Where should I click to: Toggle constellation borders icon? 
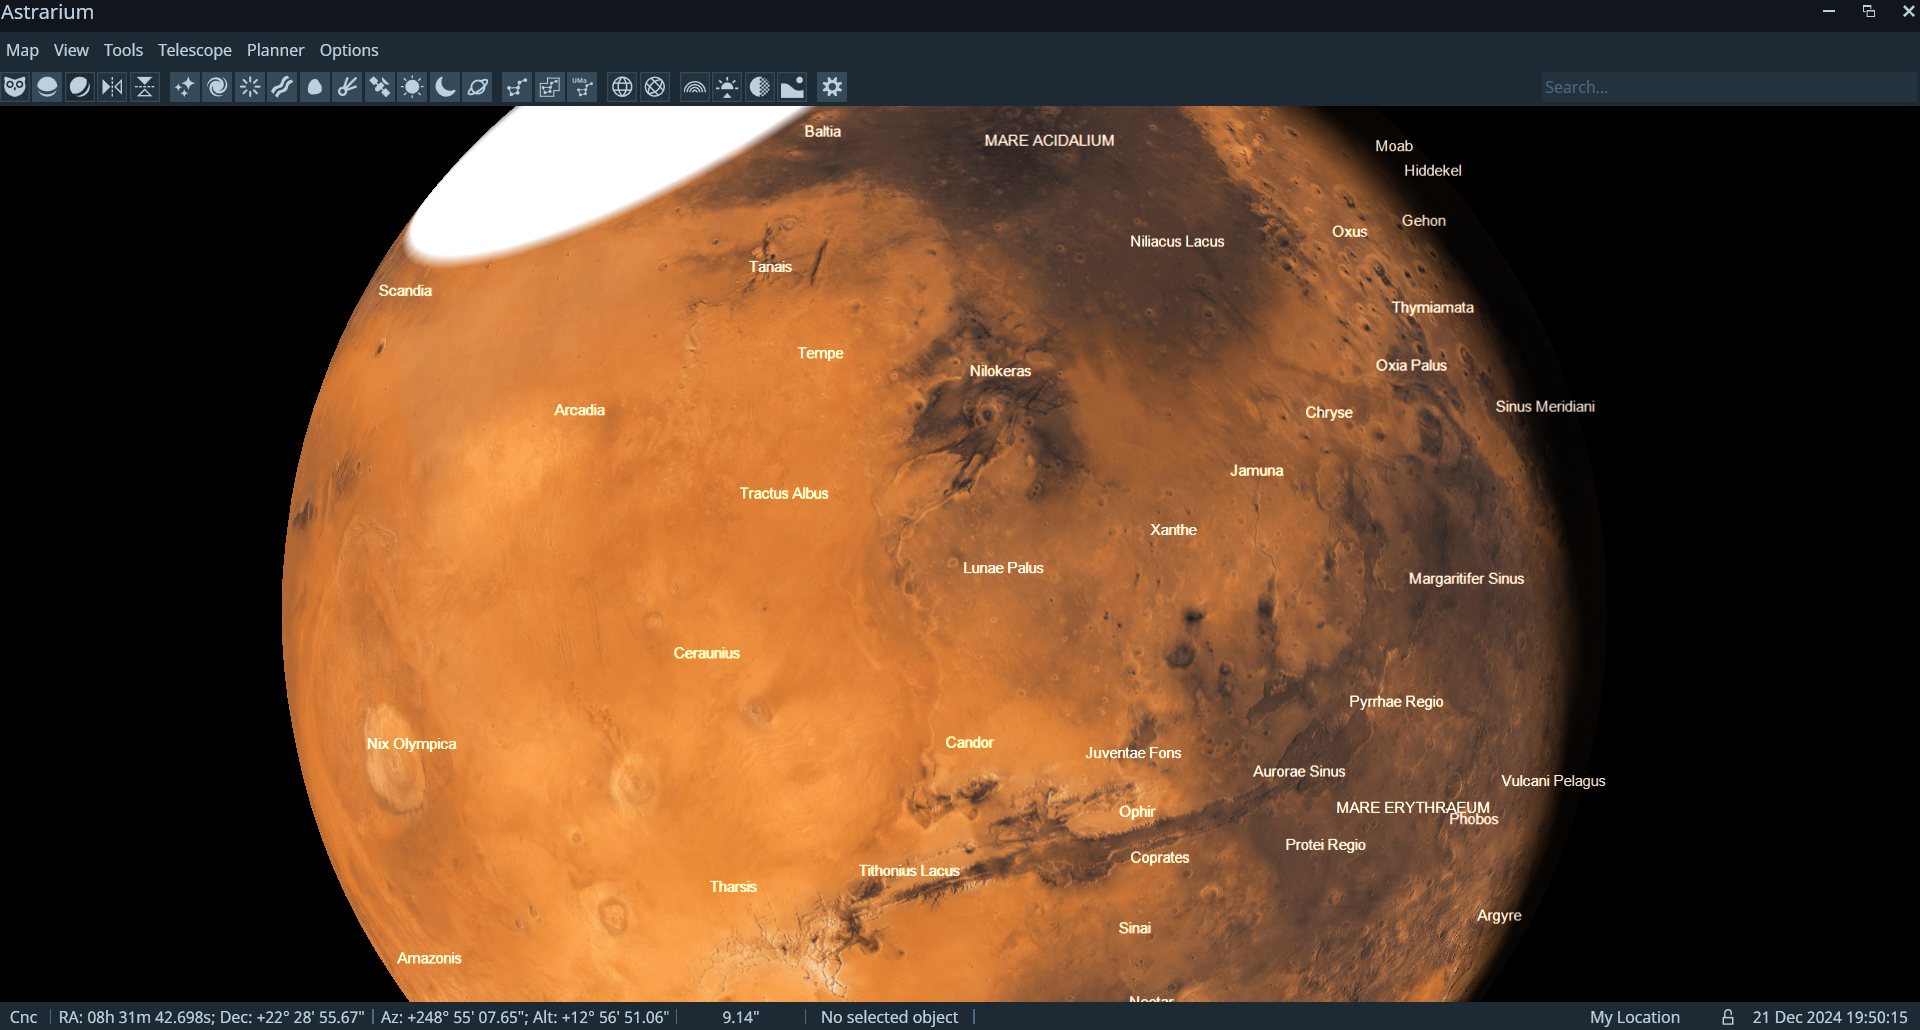tap(549, 87)
